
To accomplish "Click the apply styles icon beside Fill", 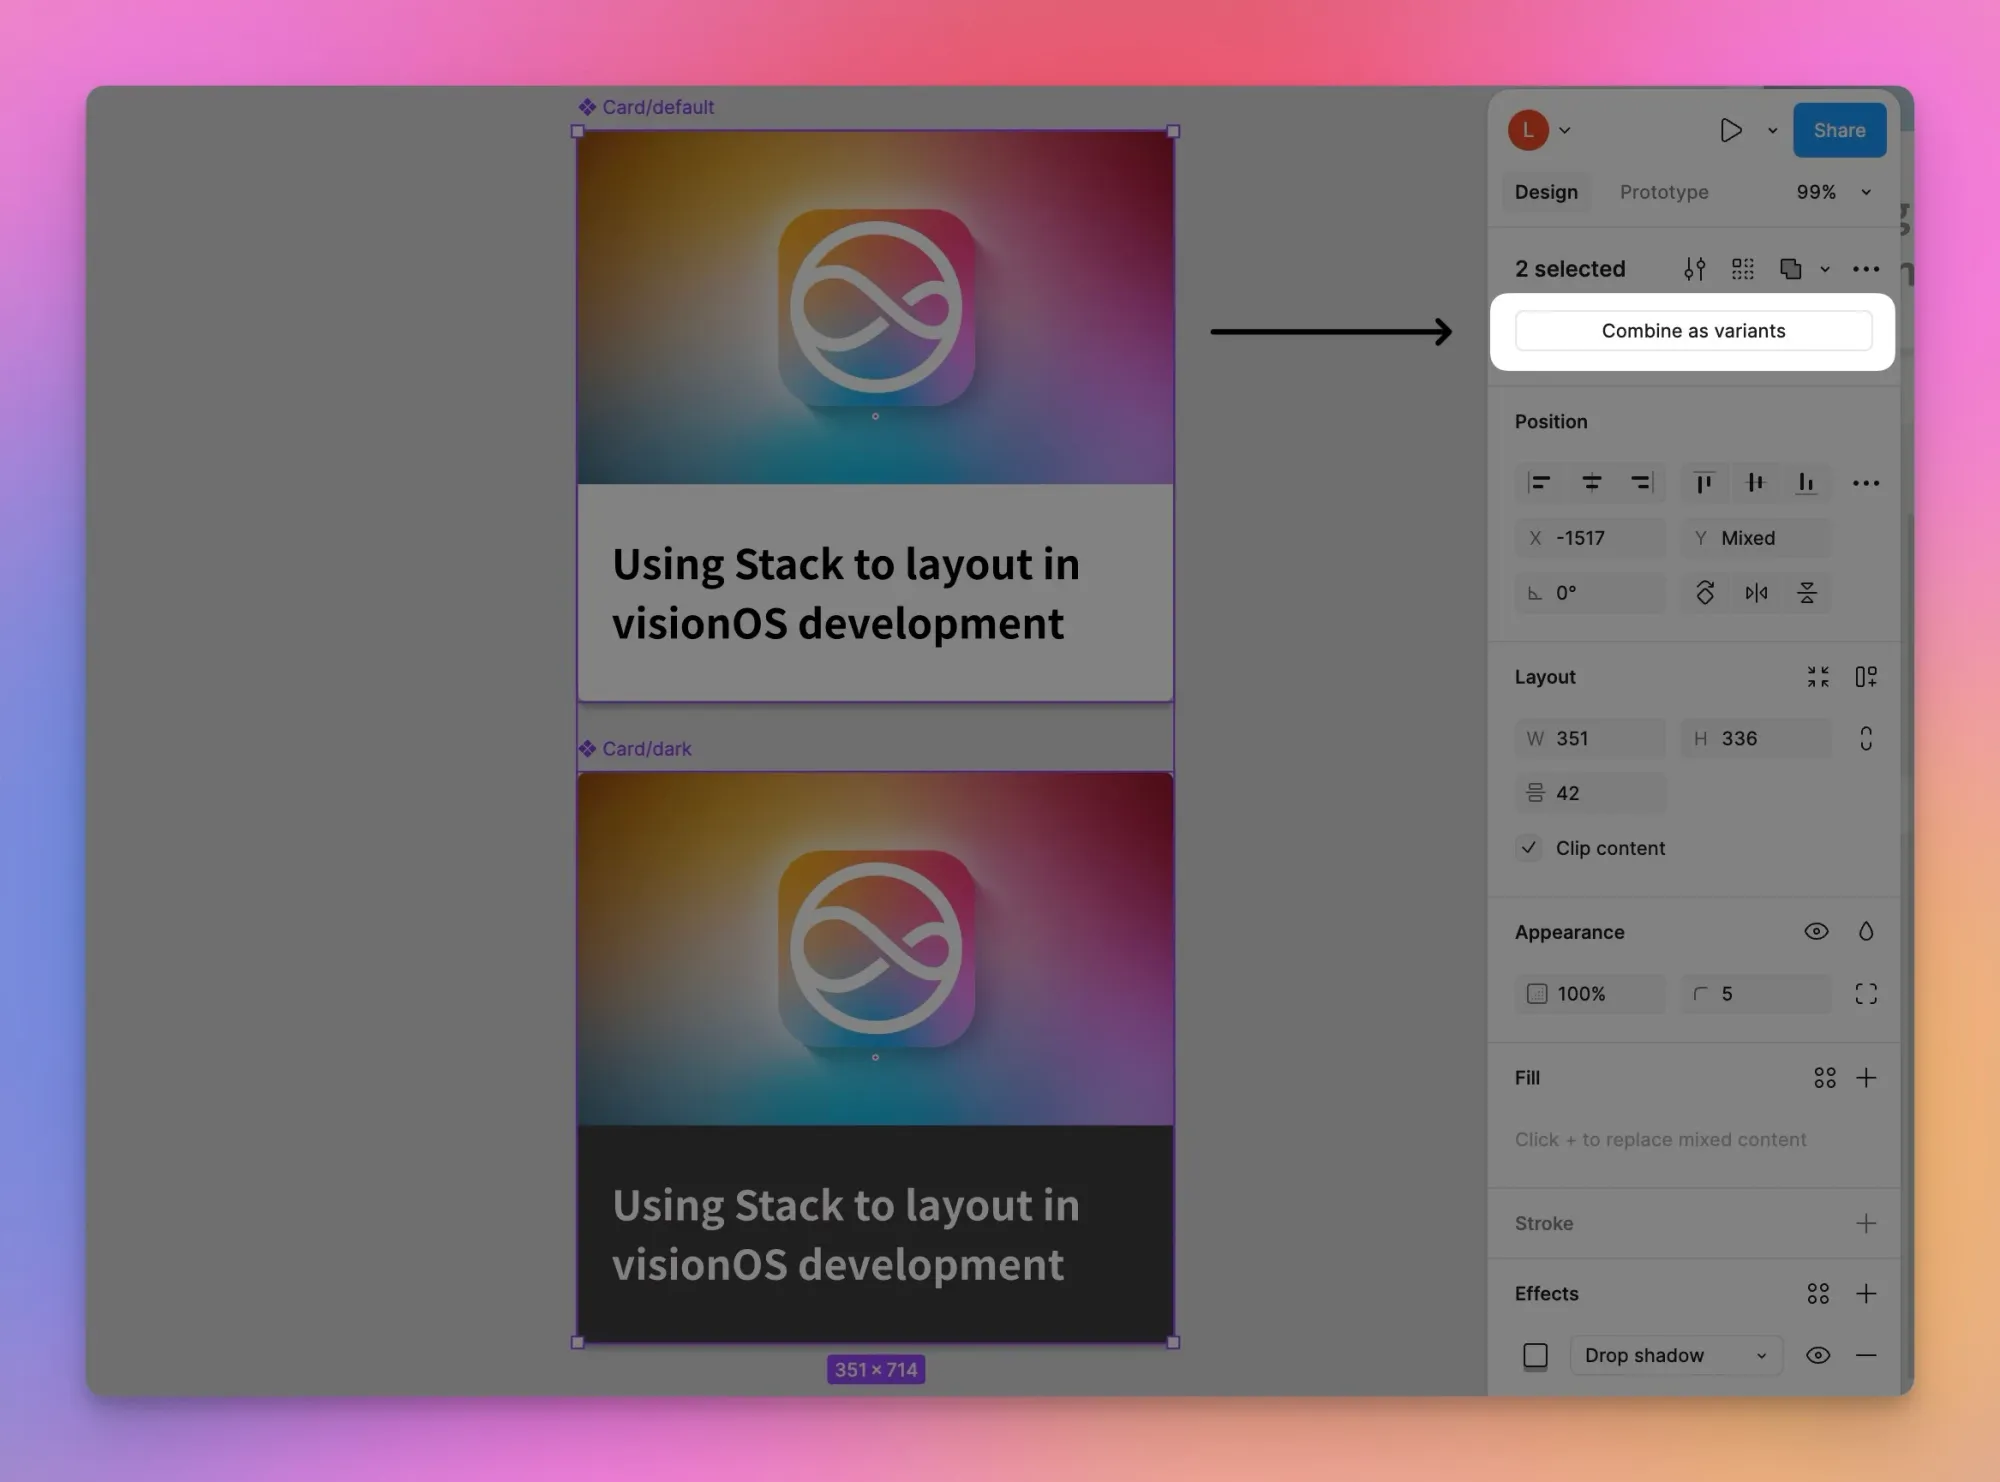I will point(1824,1078).
